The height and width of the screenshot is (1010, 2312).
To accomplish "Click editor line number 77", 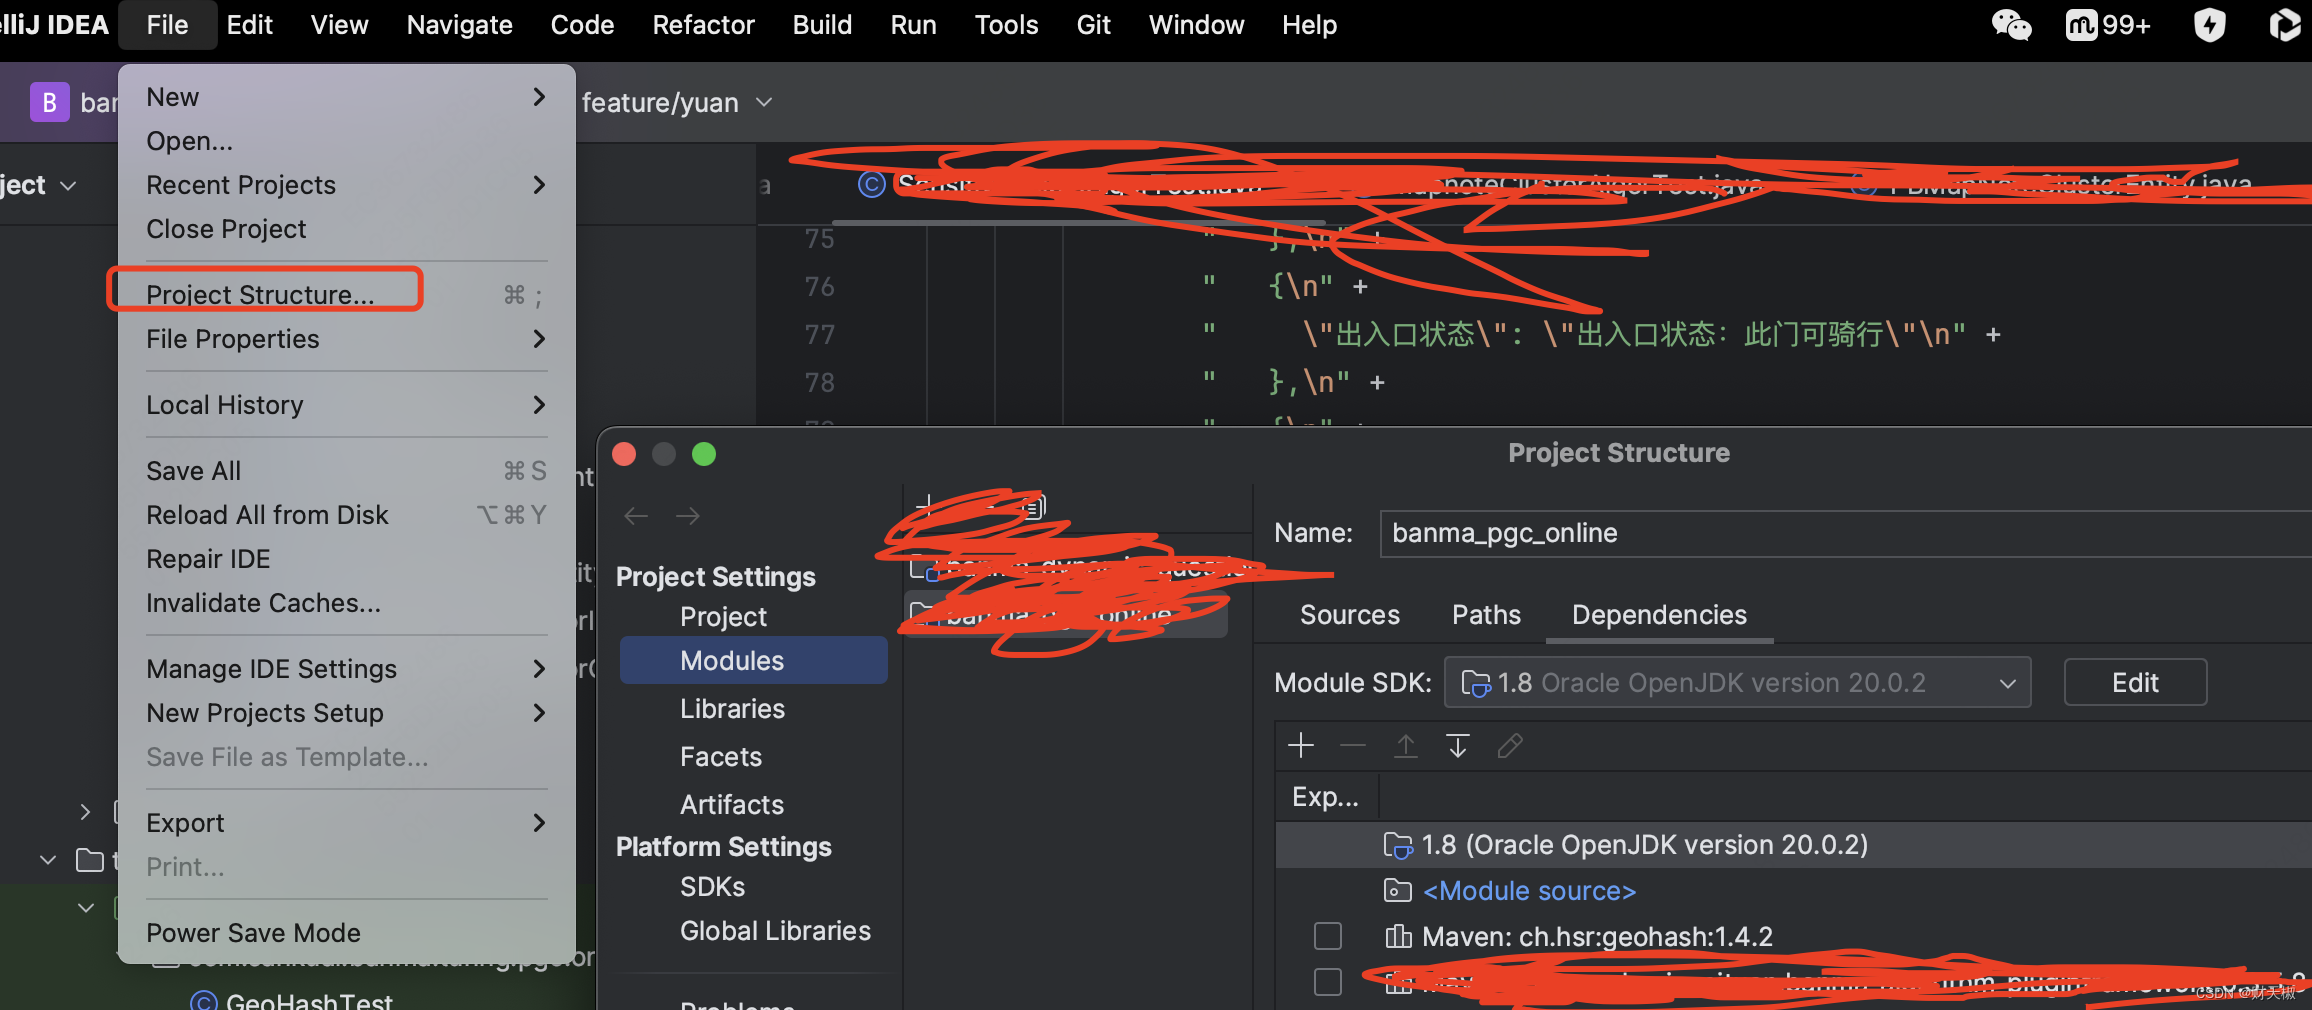I will click(819, 334).
